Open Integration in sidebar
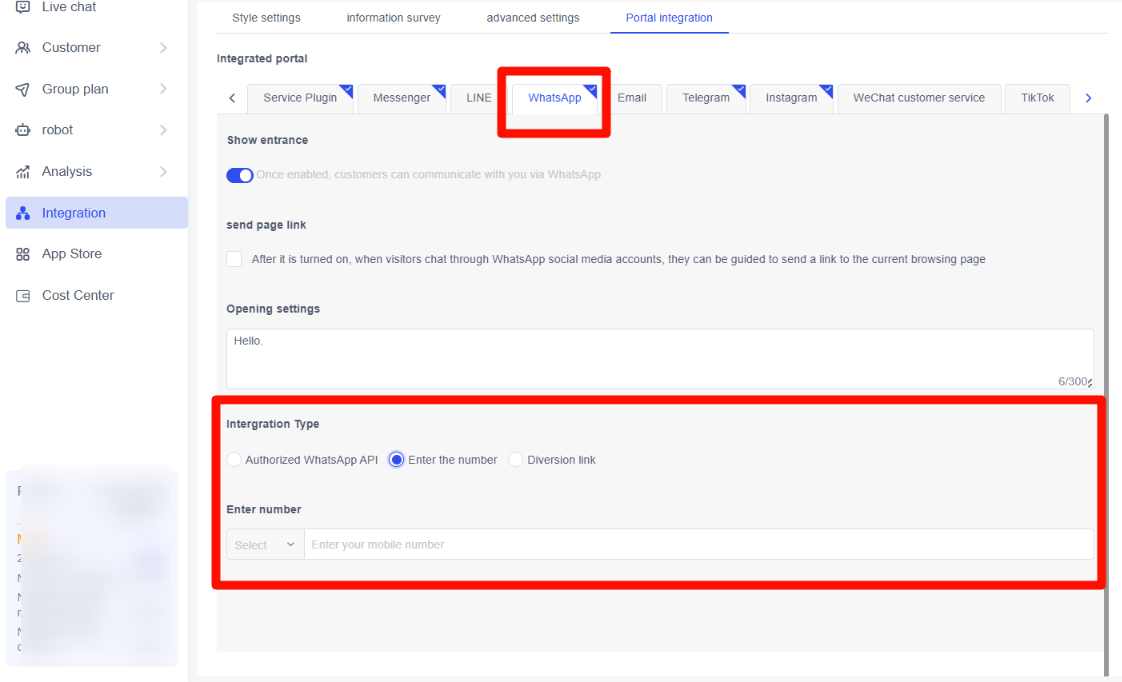Screen dimensions: 1122x682 pos(97,213)
